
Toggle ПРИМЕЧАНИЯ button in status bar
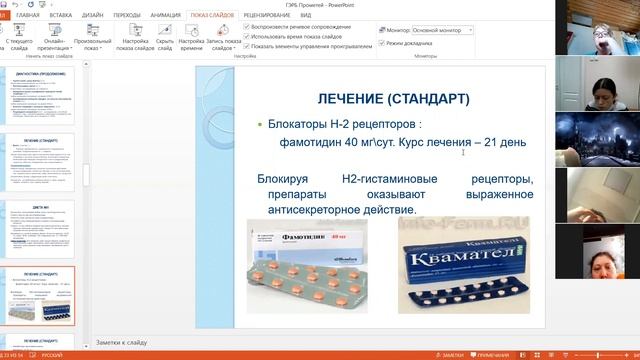pos(490,355)
